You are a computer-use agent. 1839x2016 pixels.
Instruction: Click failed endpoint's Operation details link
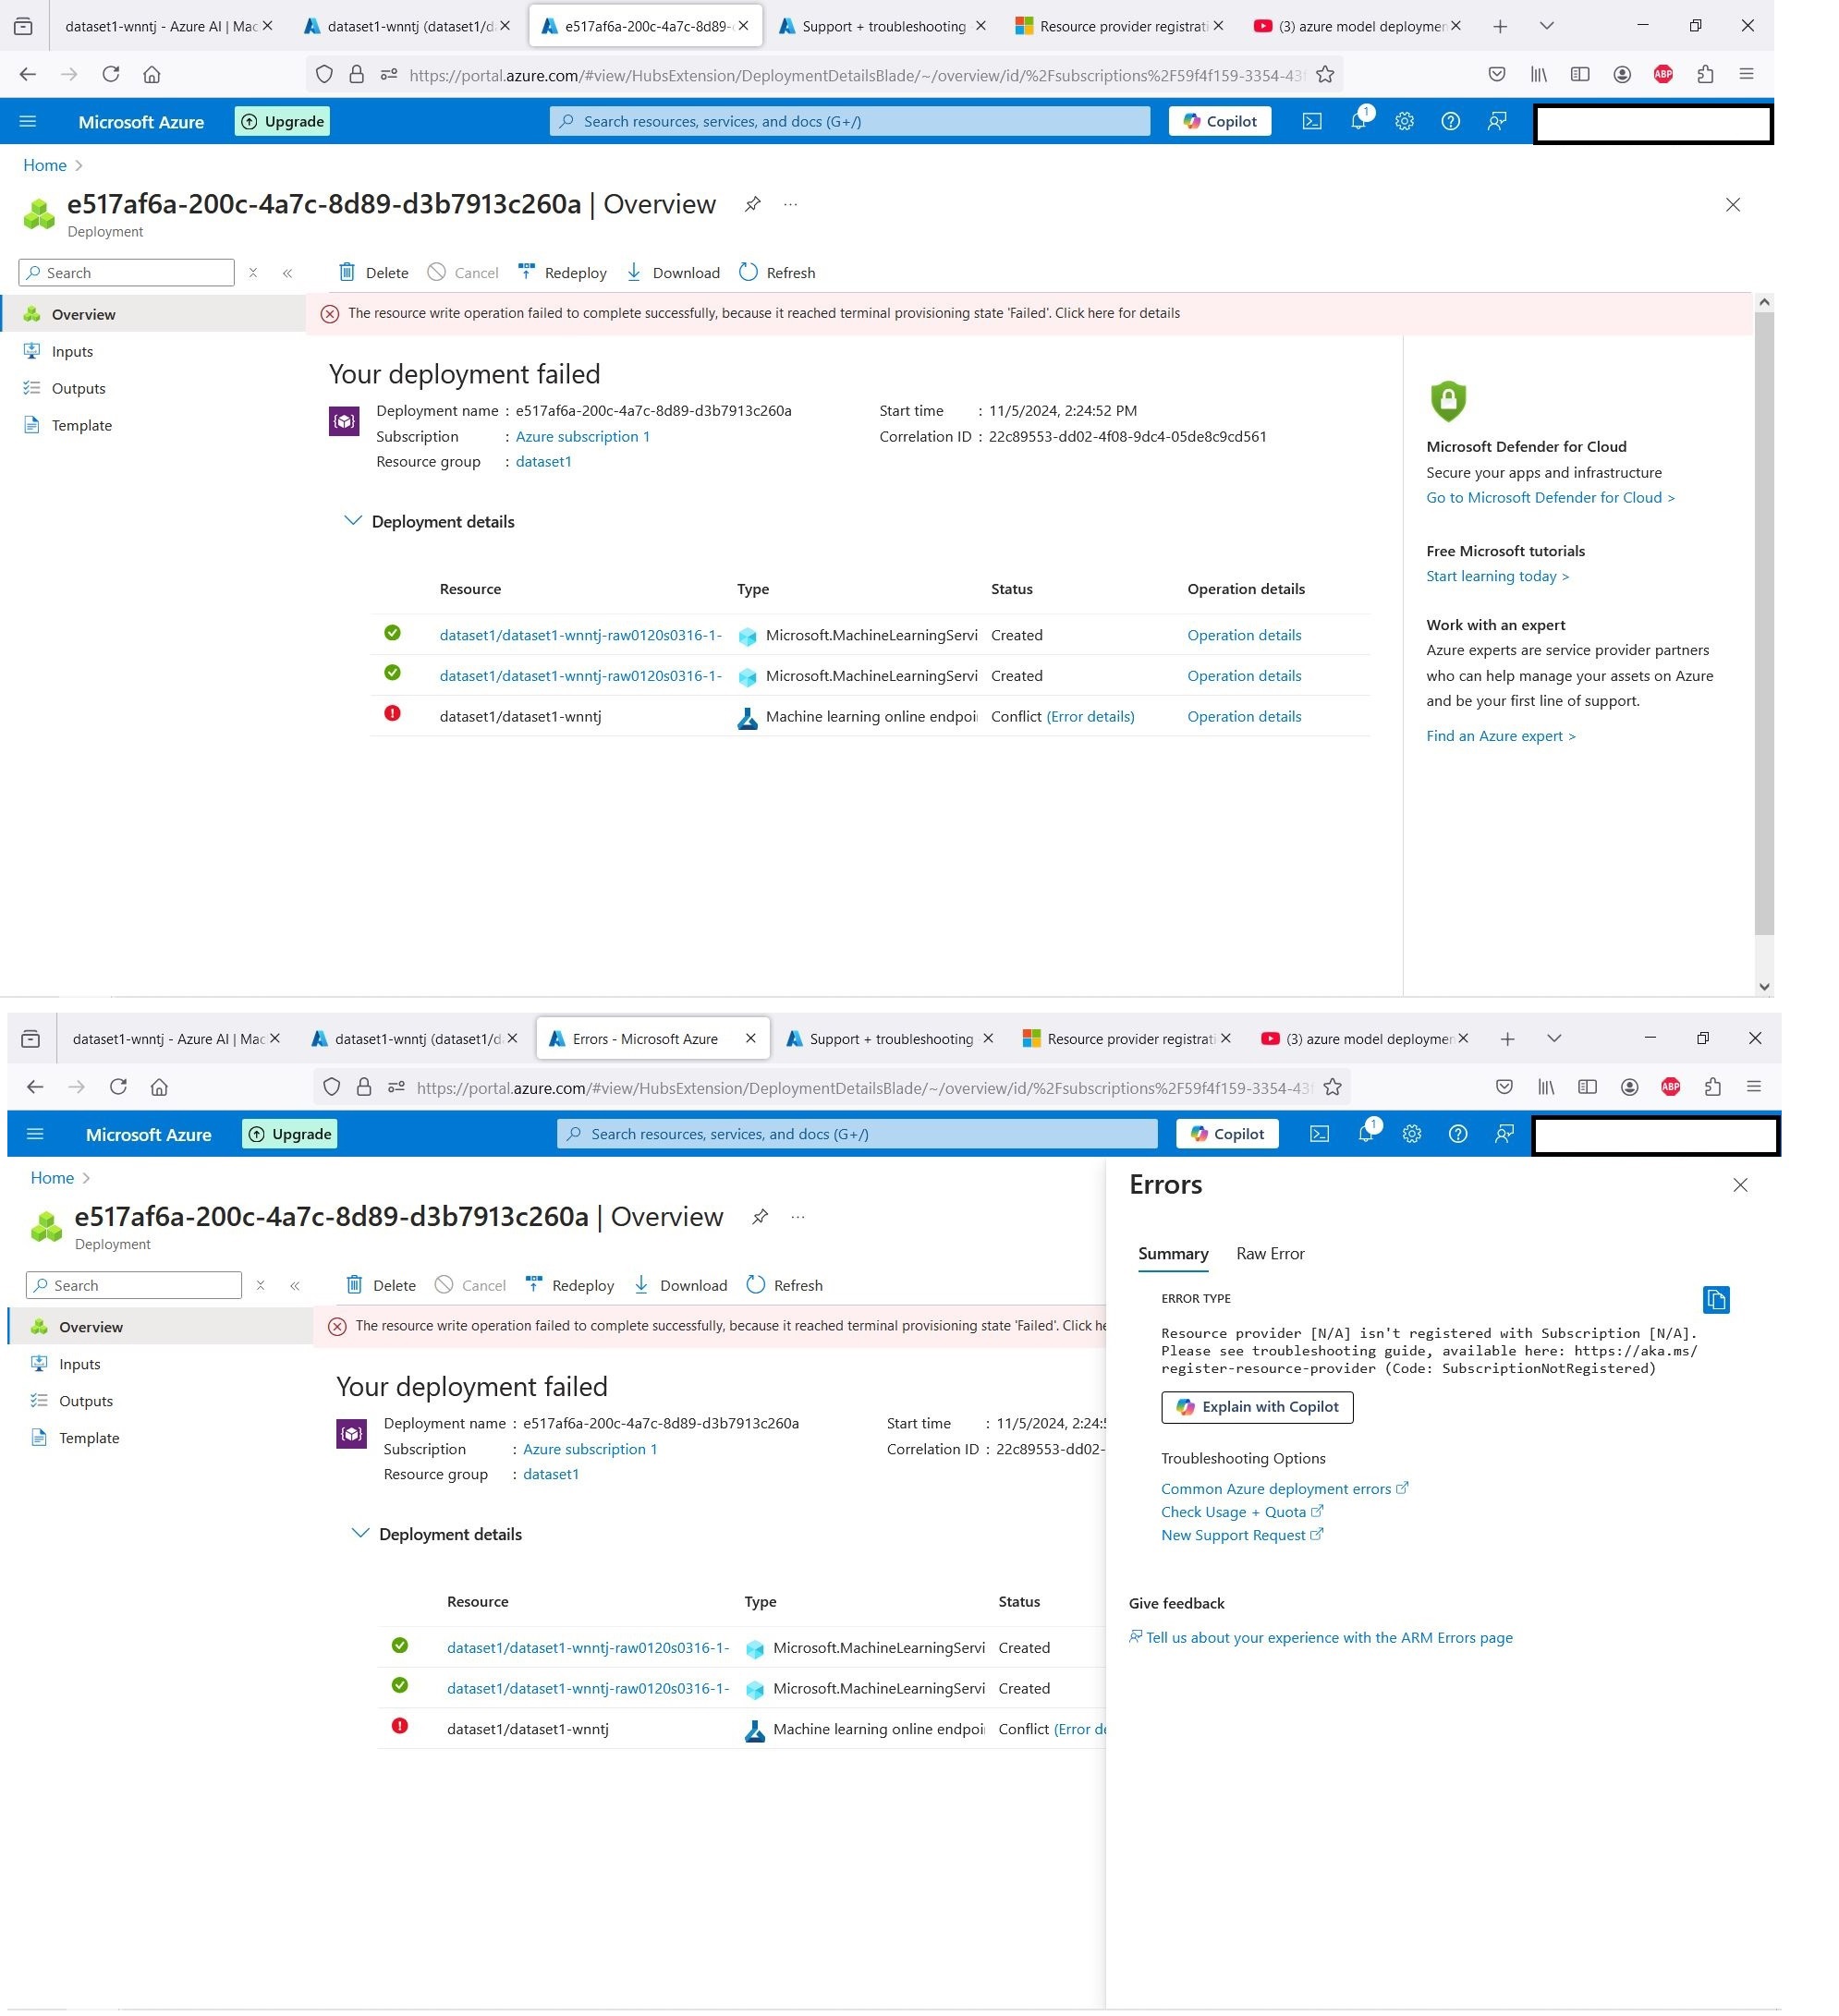point(1244,717)
